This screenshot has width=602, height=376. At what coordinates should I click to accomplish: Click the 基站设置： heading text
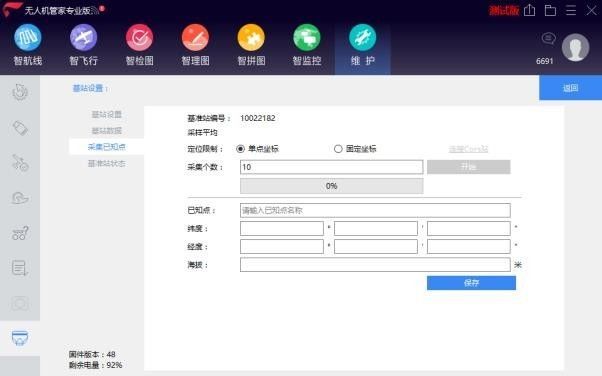90,88
